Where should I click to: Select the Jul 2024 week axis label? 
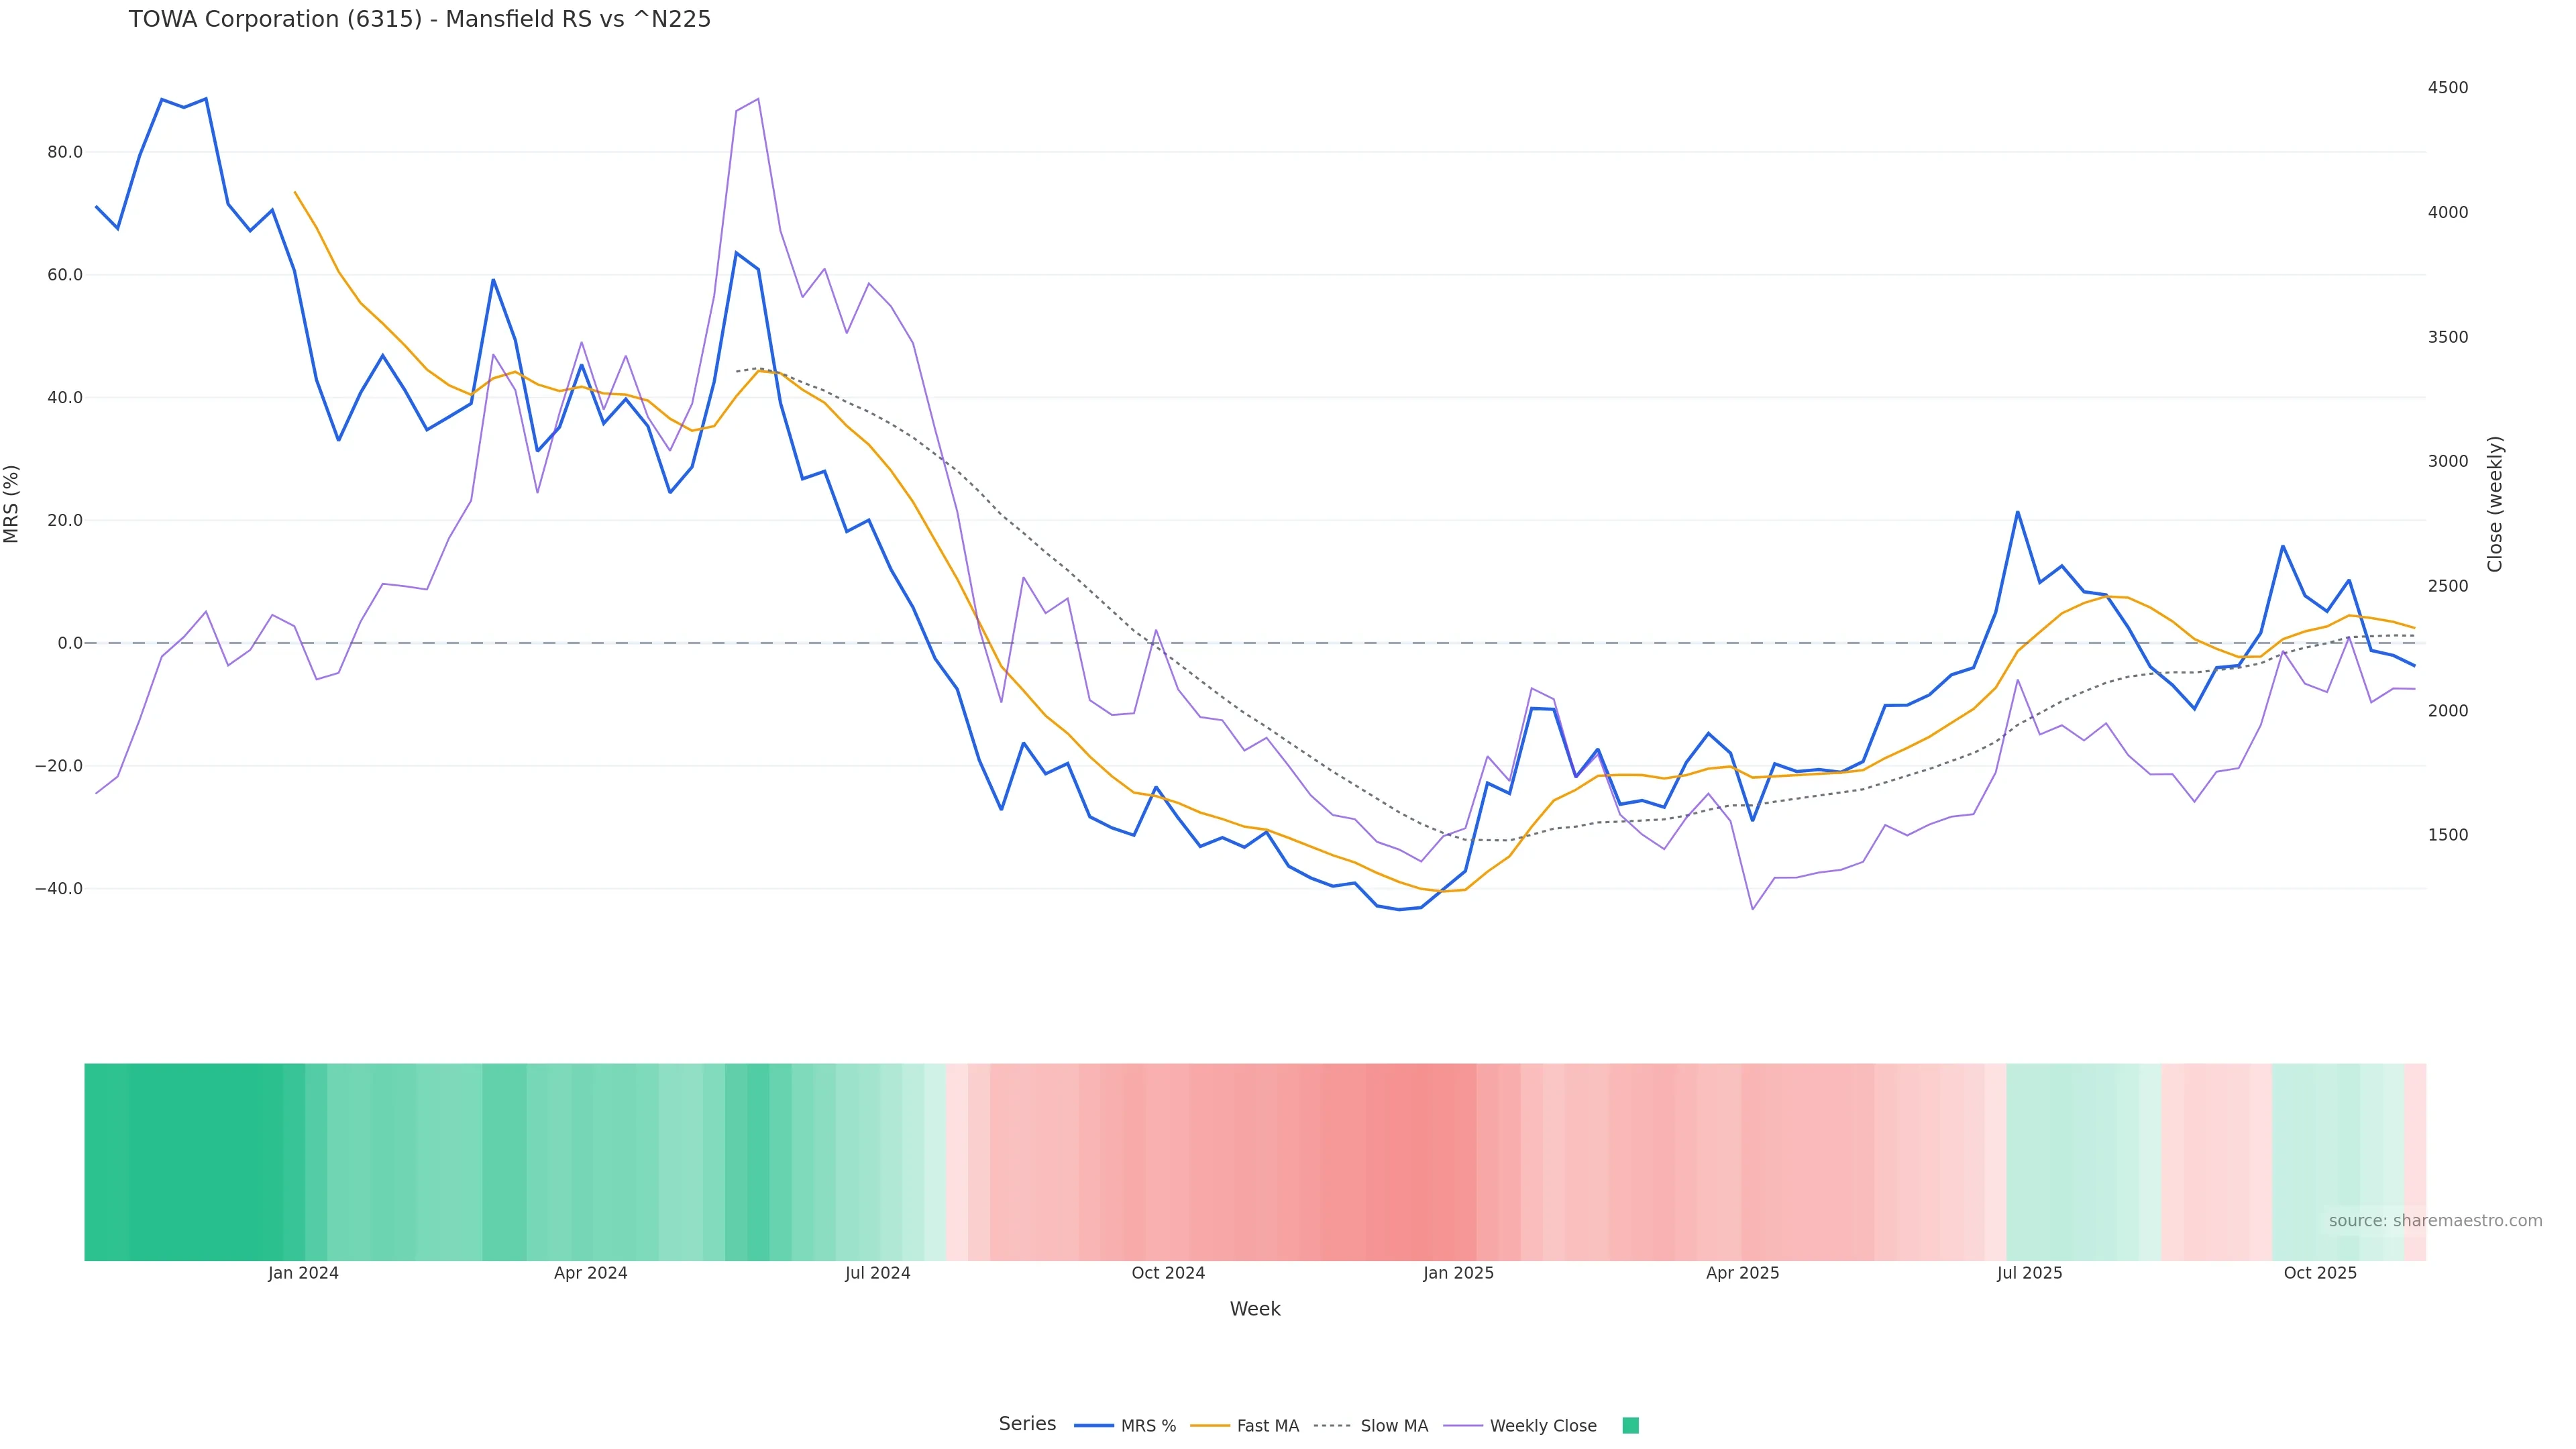coord(877,1273)
